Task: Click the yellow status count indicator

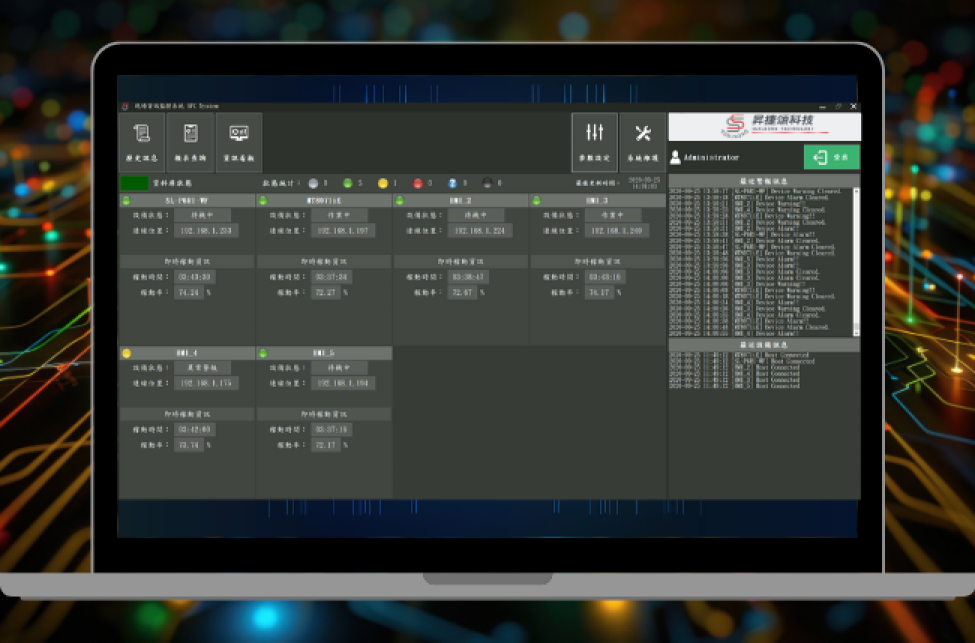Action: pyautogui.click(x=382, y=184)
